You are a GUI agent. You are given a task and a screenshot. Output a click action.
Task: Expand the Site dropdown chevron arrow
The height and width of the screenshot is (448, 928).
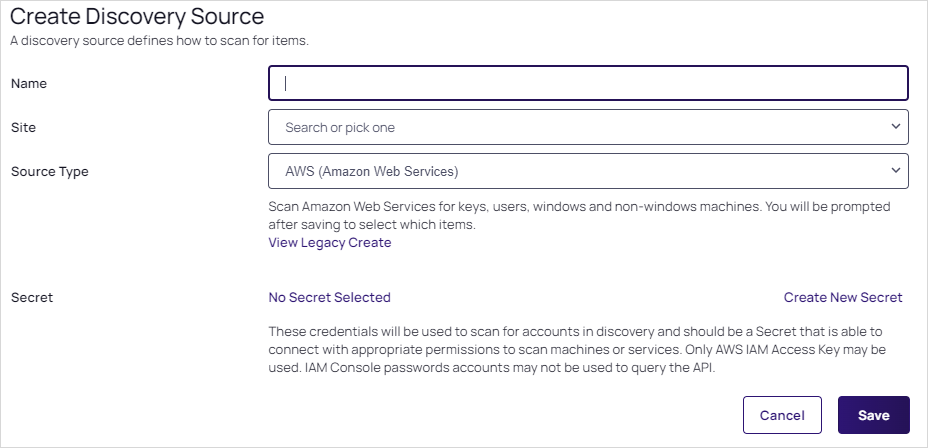click(895, 127)
